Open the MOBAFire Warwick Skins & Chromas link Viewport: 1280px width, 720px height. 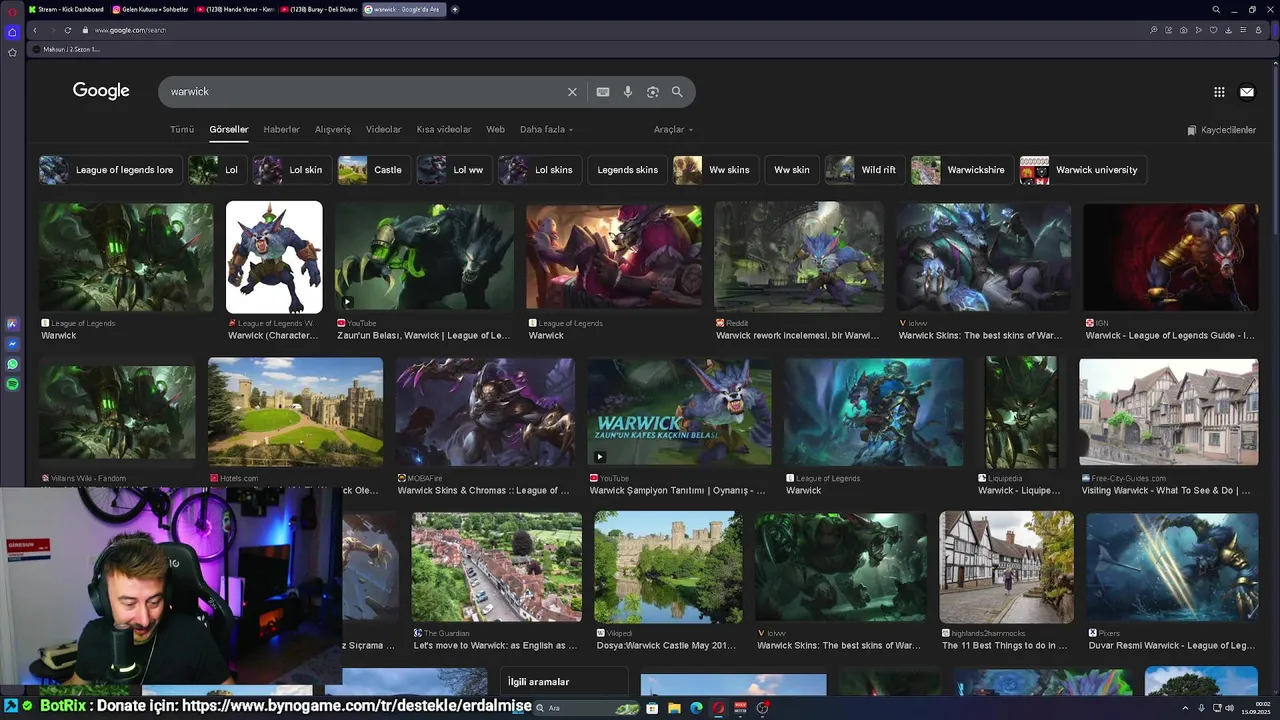click(484, 491)
